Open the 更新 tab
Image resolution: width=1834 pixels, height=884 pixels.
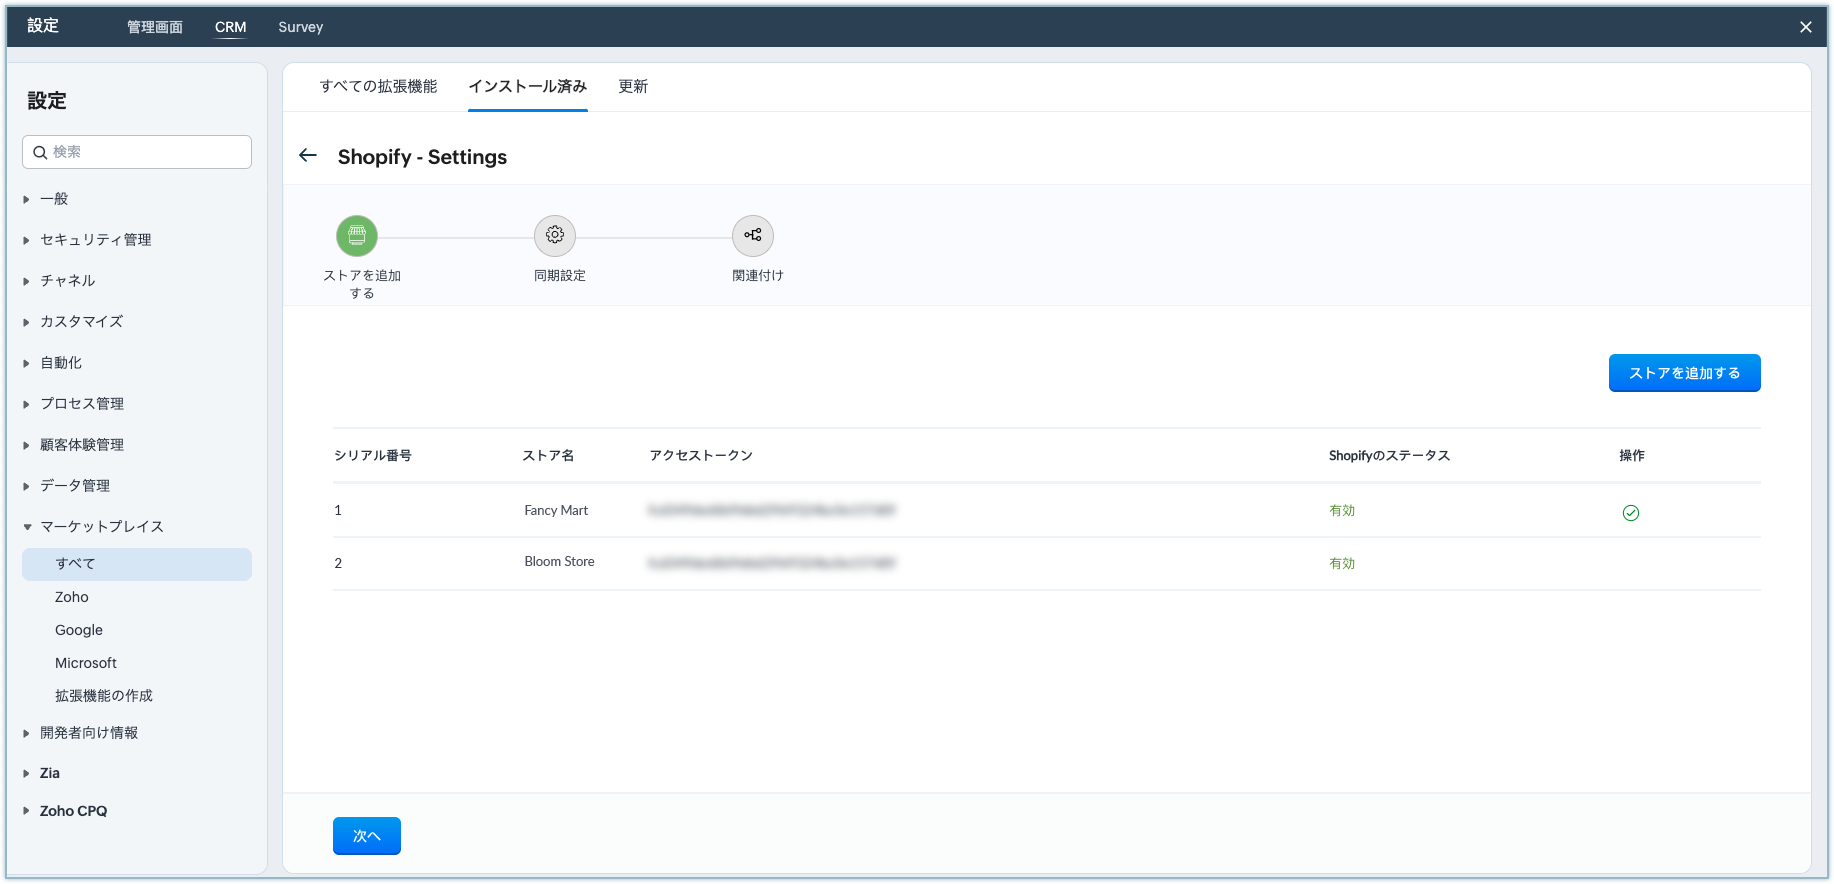(x=633, y=87)
